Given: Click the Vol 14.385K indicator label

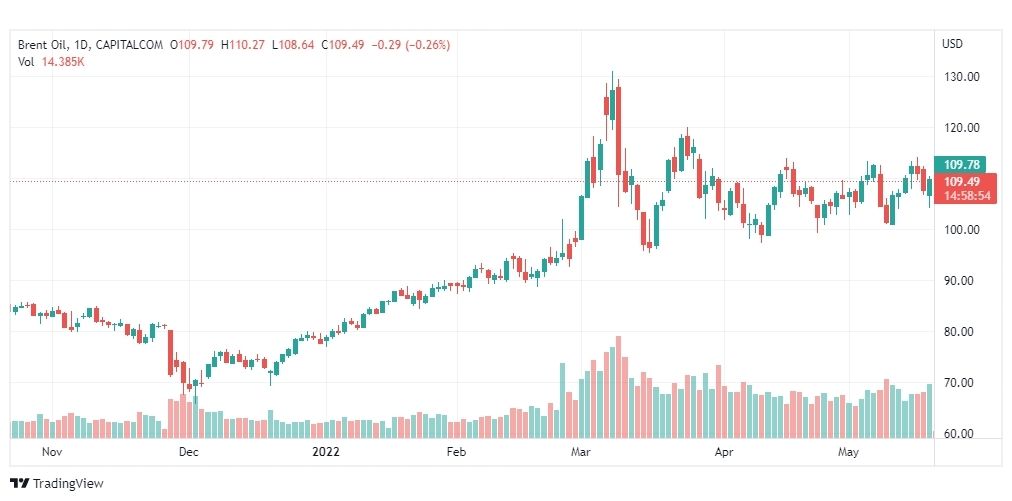Looking at the screenshot, I should [51, 63].
